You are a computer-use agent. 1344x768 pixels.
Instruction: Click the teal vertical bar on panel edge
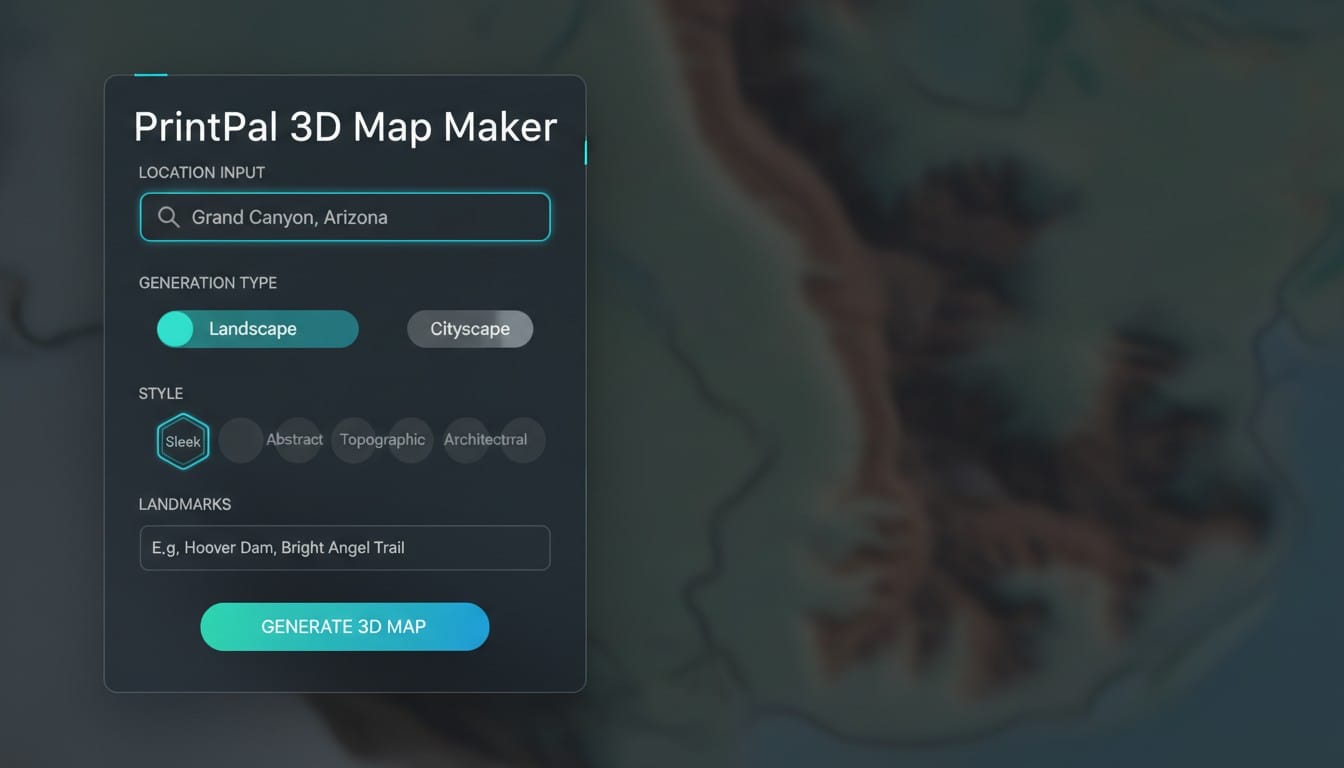tap(585, 152)
